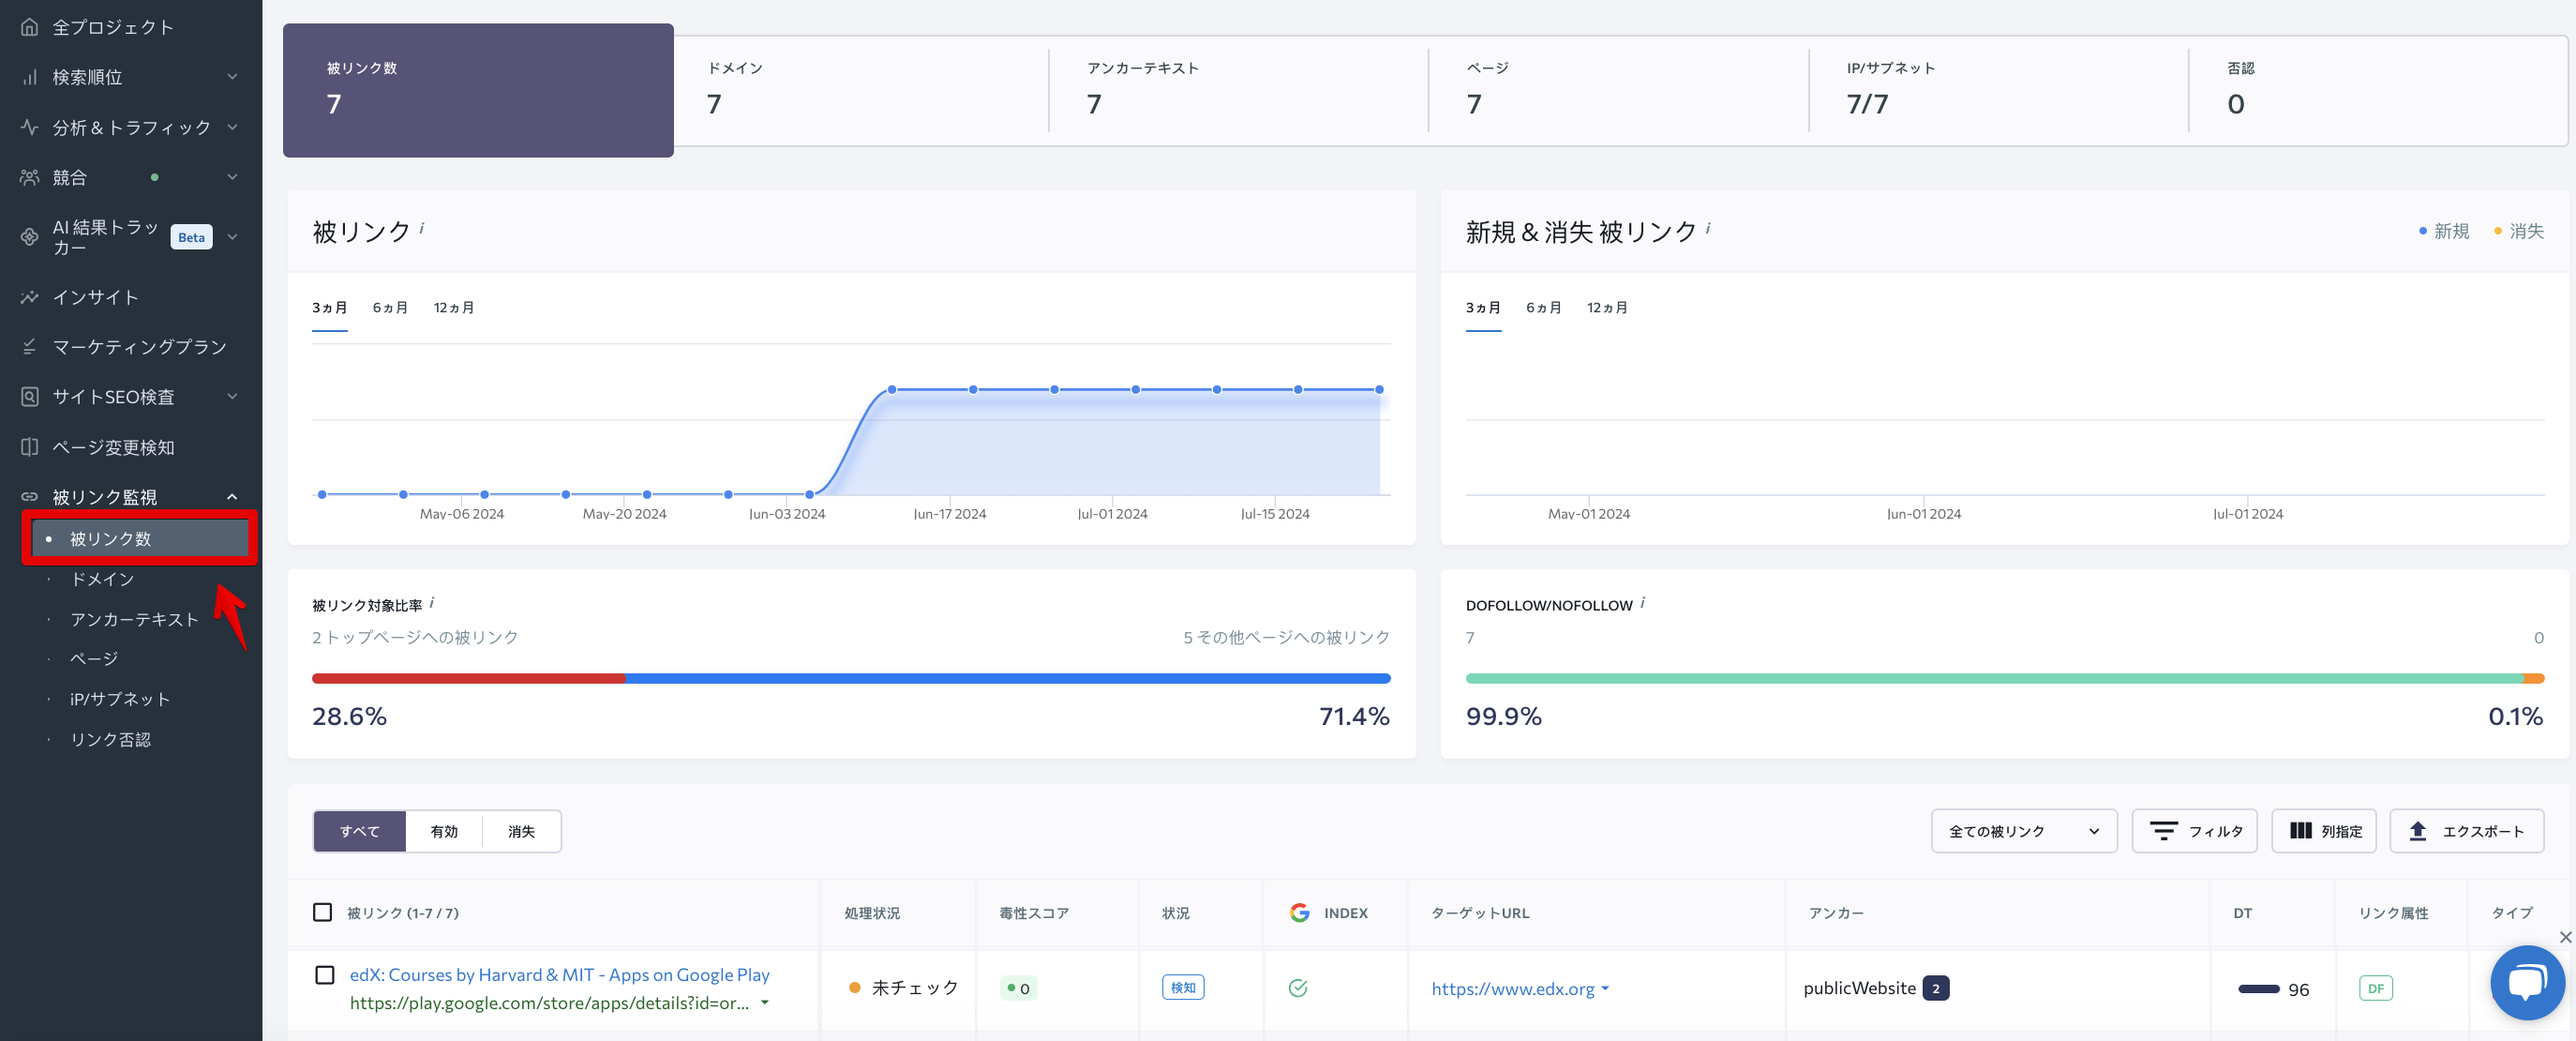Click the link icon for 被リンク監視
The width and height of the screenshot is (2576, 1041).
[30, 497]
